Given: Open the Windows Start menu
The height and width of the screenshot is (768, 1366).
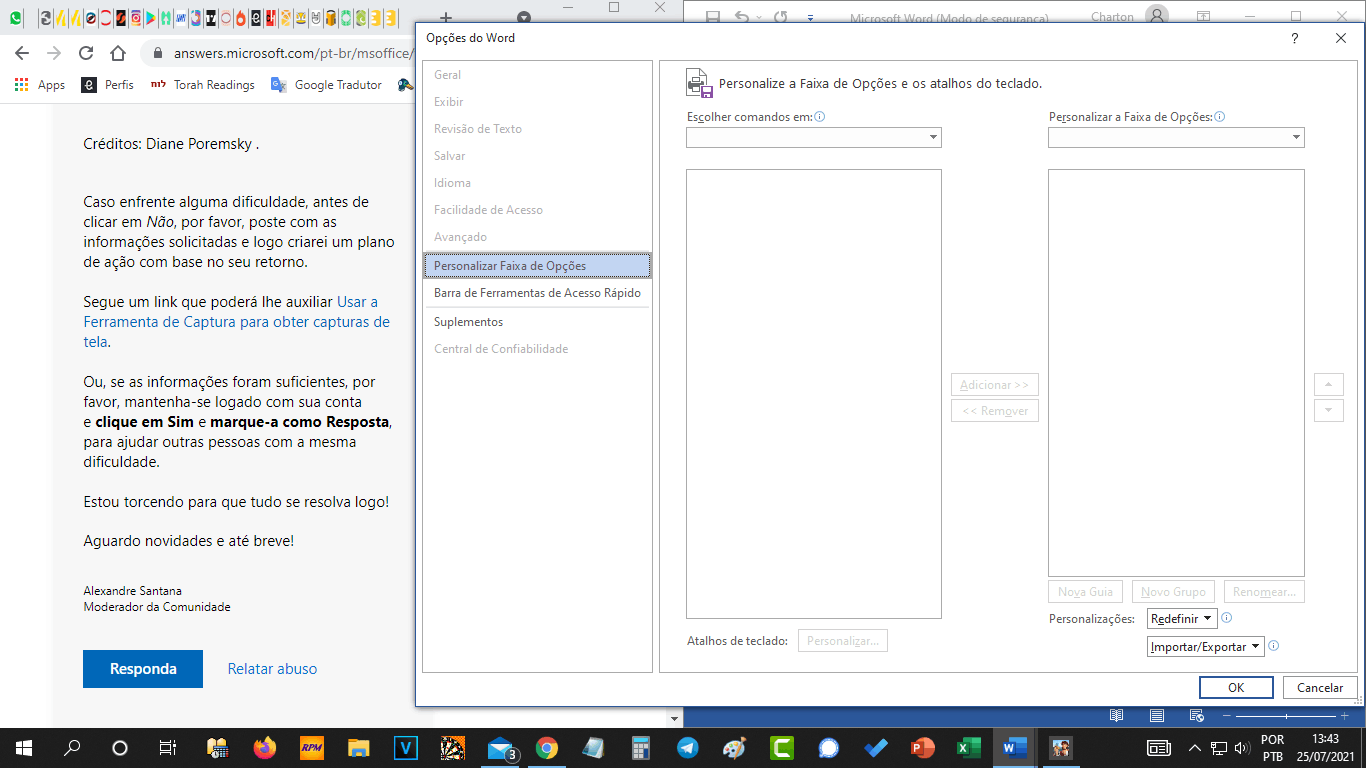Looking at the screenshot, I should pyautogui.click(x=24, y=748).
